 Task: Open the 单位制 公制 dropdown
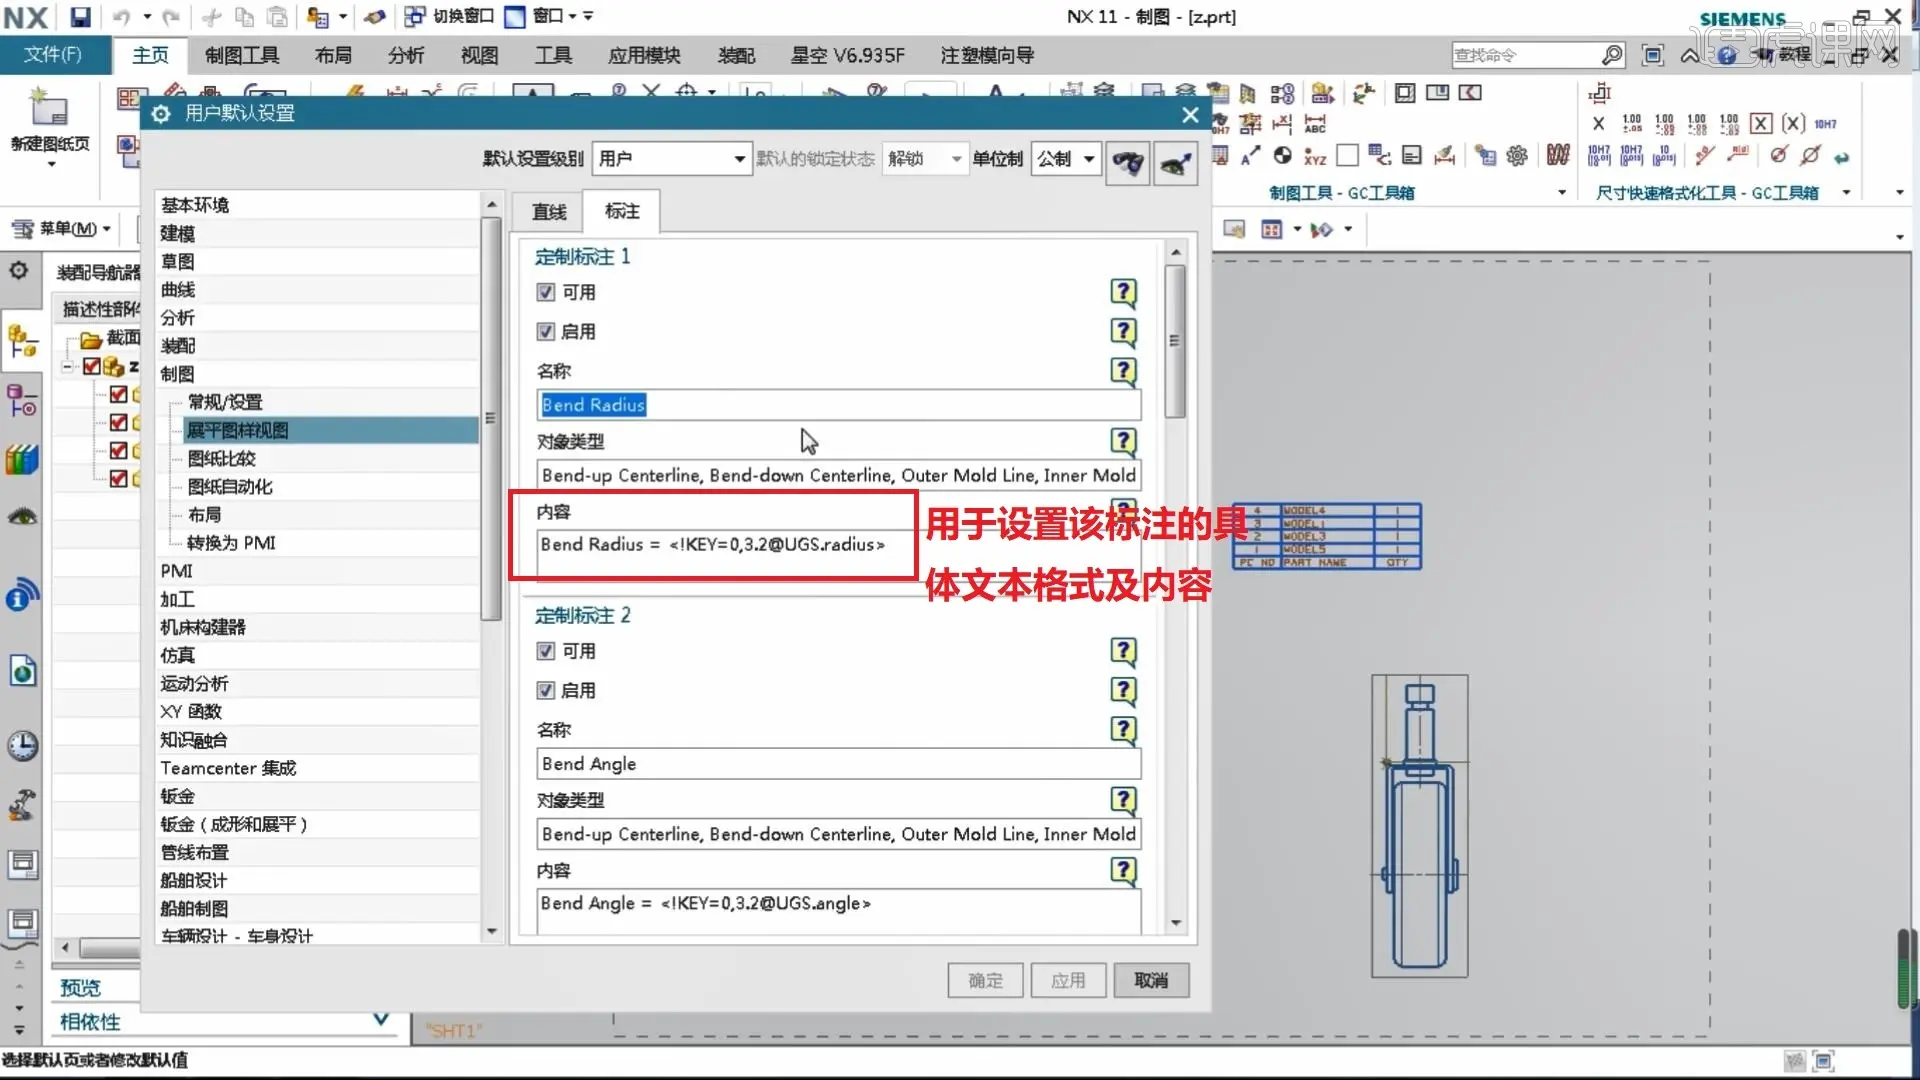point(1066,159)
